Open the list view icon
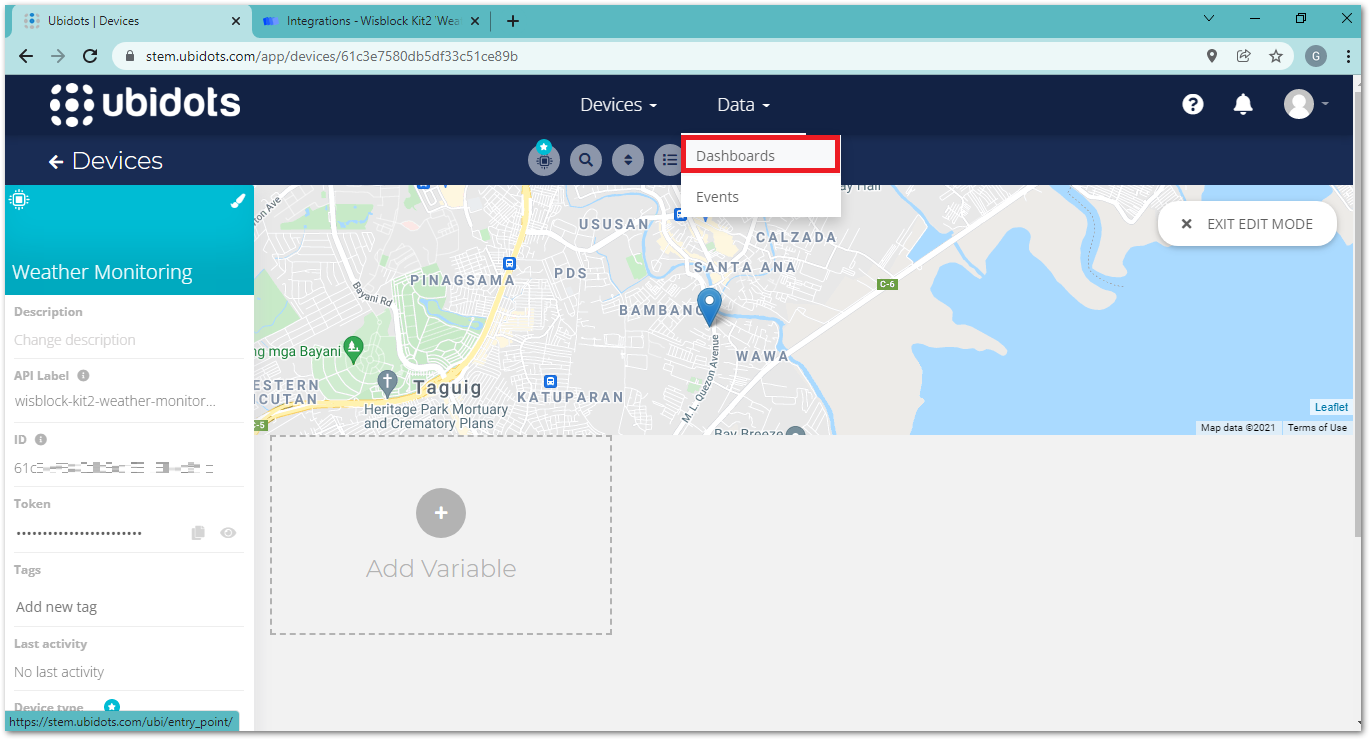This screenshot has height=740, width=1370. coord(669,160)
